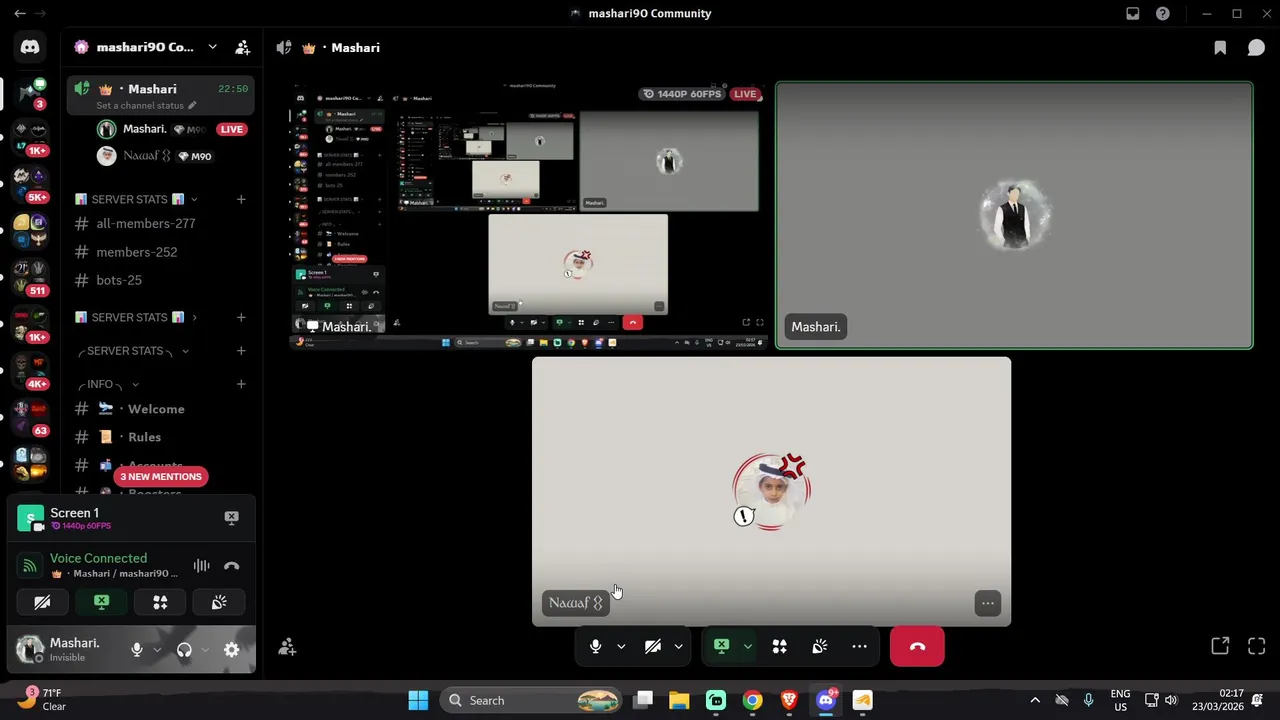Open the server icon with 5K+ badge
Viewport: 1280px width, 720px height.
click(x=30, y=184)
